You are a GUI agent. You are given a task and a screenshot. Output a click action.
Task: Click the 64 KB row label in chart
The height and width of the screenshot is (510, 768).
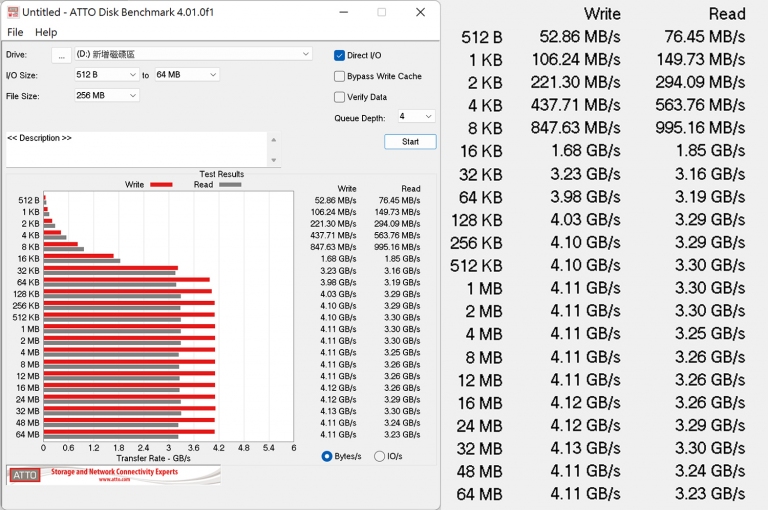coord(28,282)
